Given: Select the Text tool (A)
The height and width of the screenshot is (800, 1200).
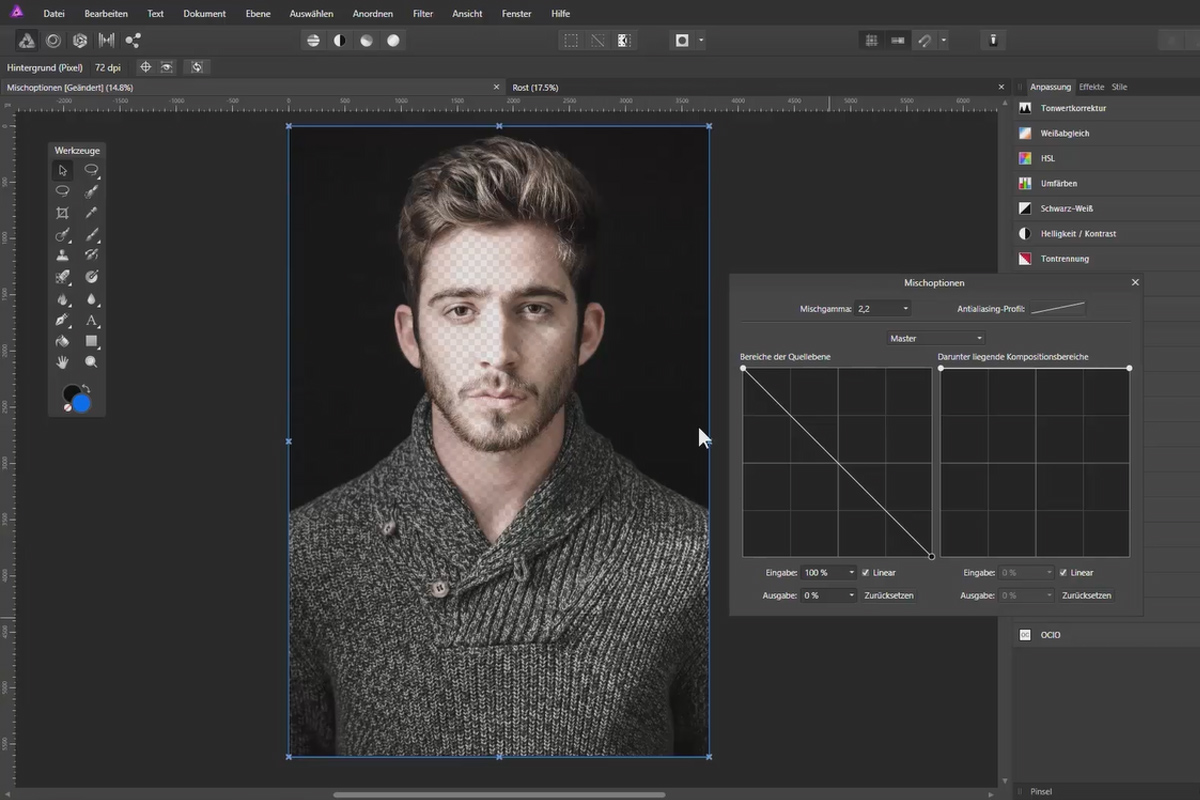Looking at the screenshot, I should 91,320.
